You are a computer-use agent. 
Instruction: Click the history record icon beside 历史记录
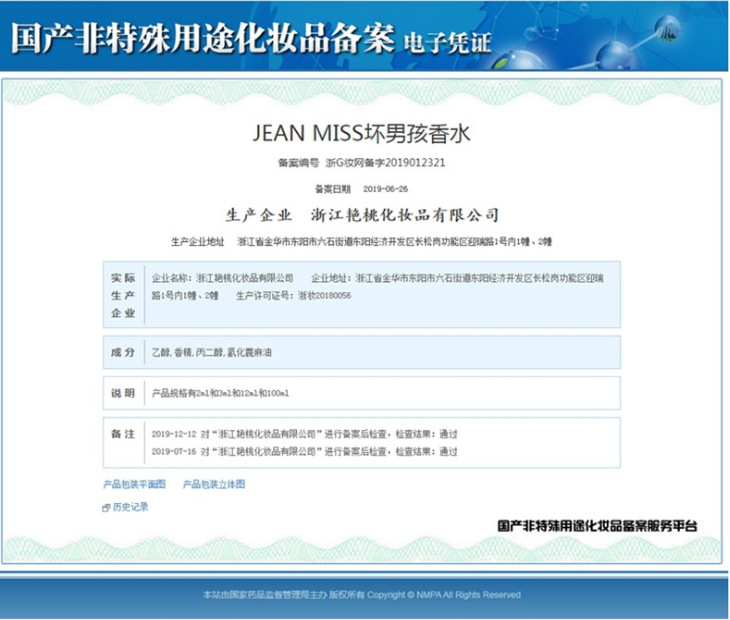pyautogui.click(x=106, y=508)
